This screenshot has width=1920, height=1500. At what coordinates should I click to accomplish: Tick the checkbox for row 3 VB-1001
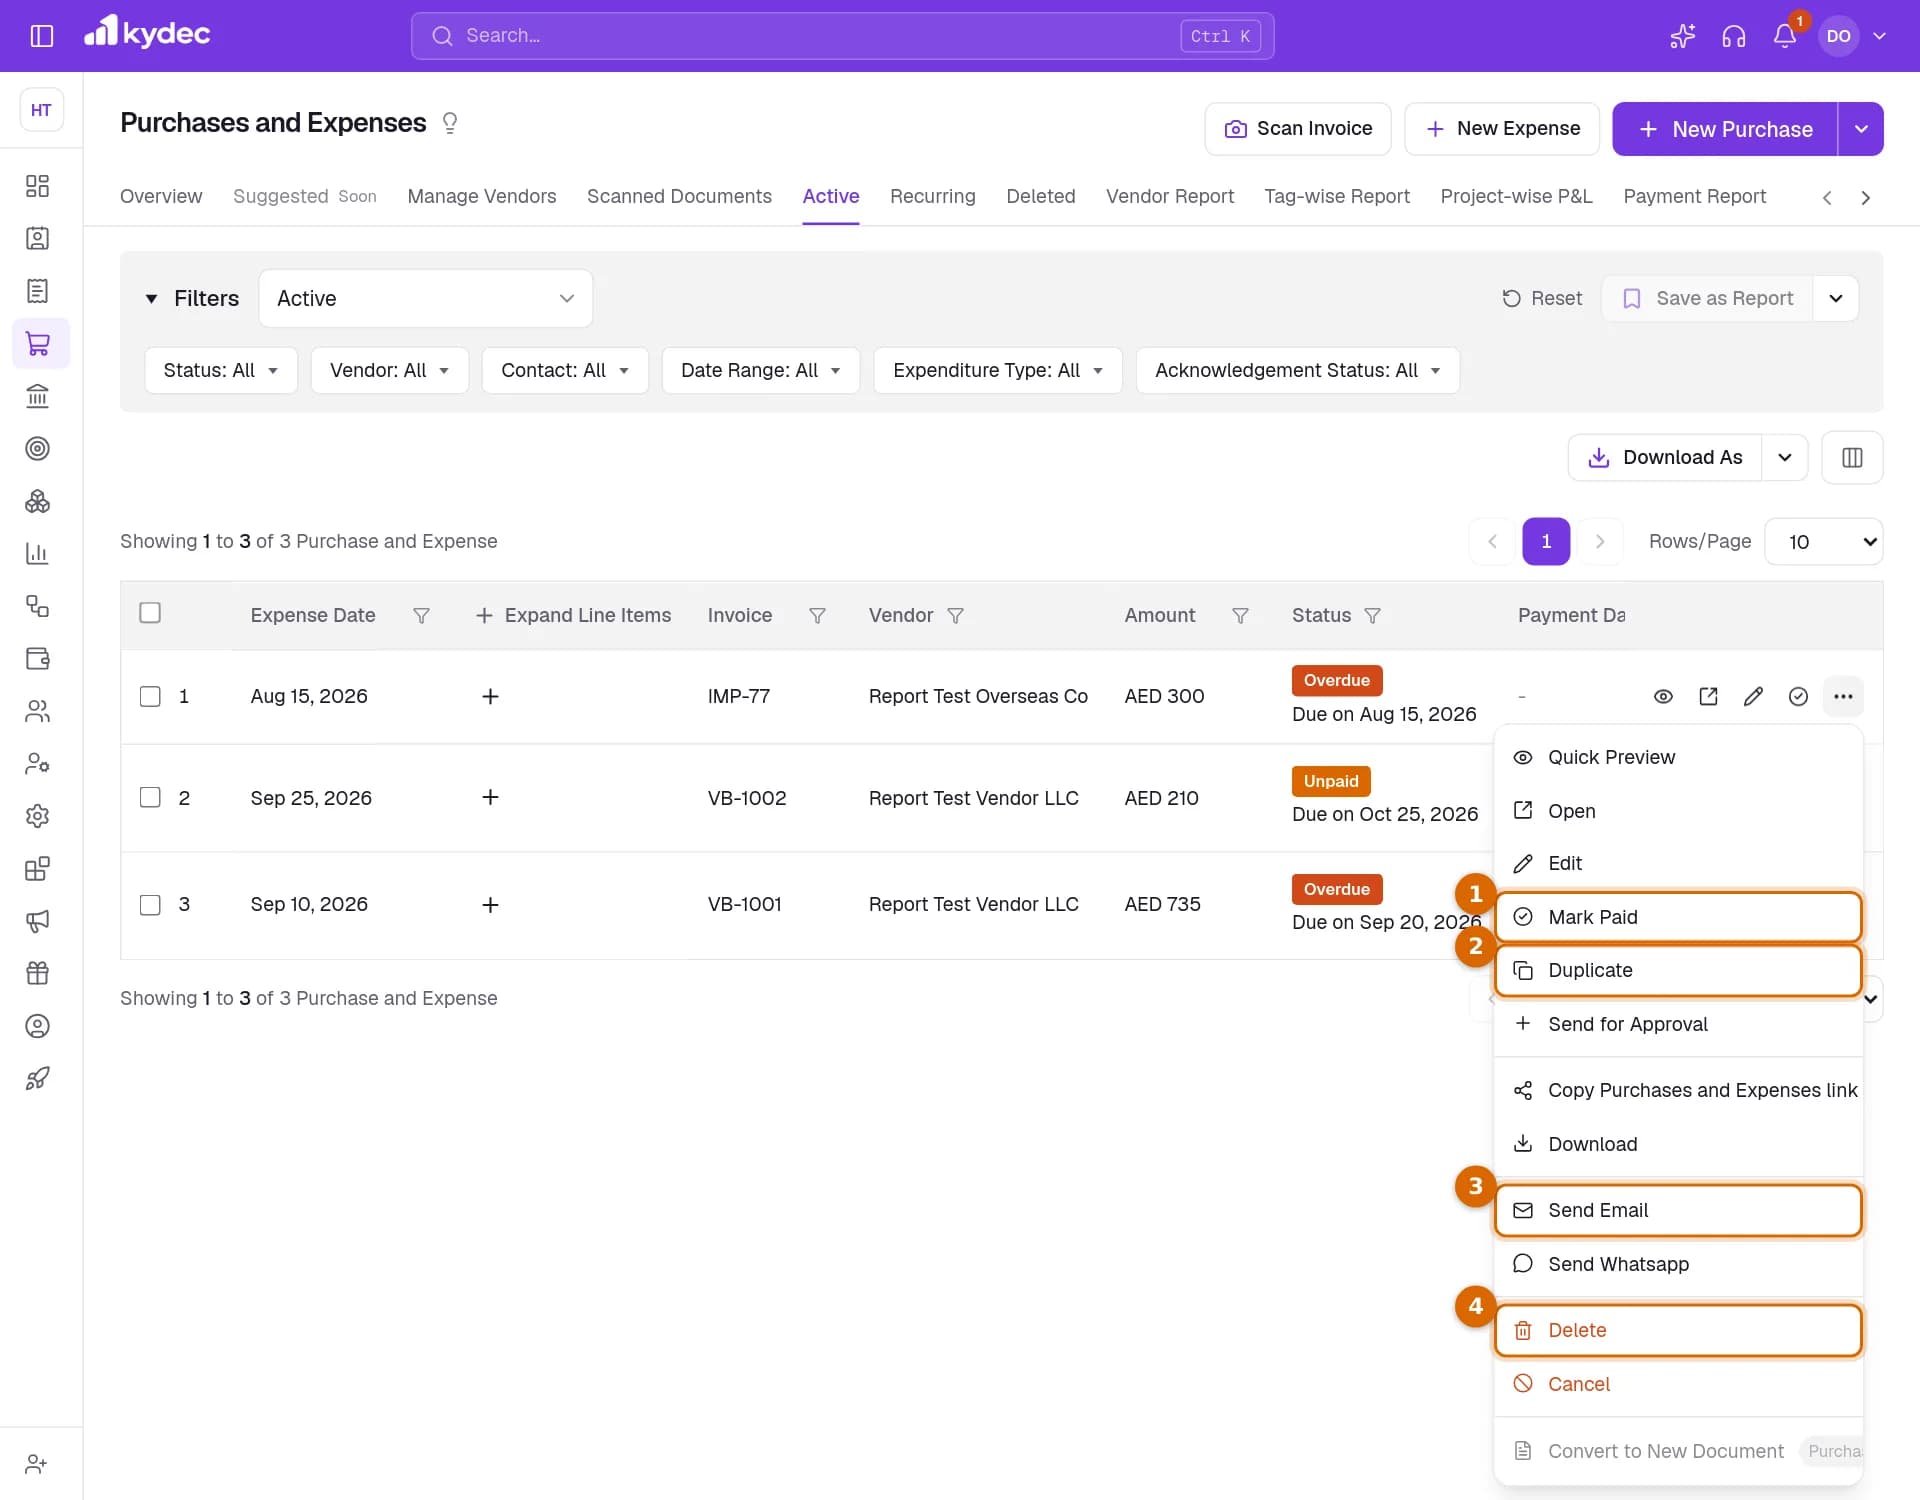[150, 905]
